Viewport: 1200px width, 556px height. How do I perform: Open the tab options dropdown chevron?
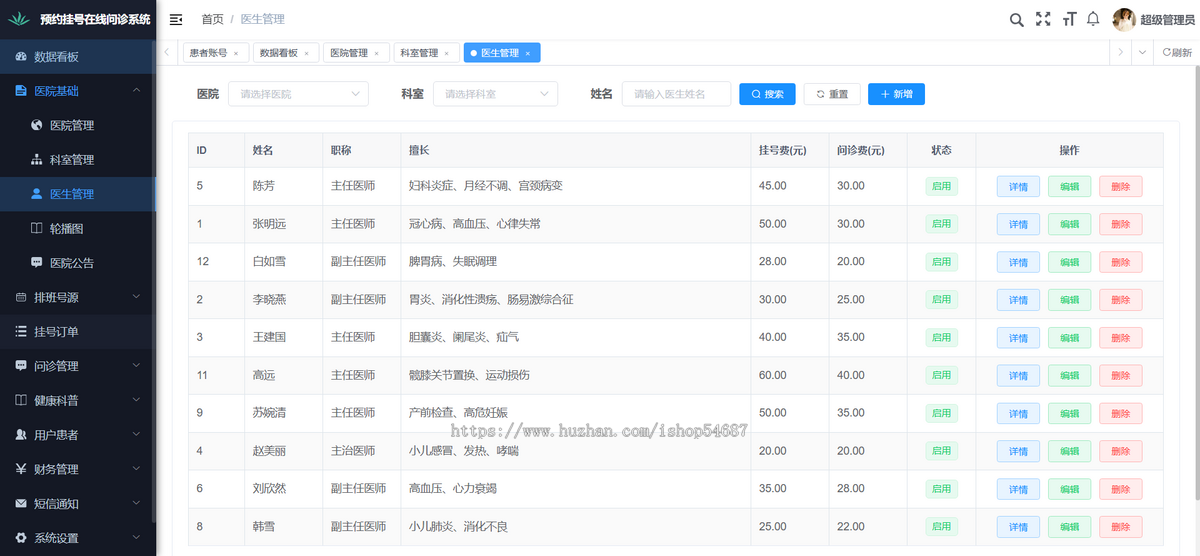tap(1143, 53)
